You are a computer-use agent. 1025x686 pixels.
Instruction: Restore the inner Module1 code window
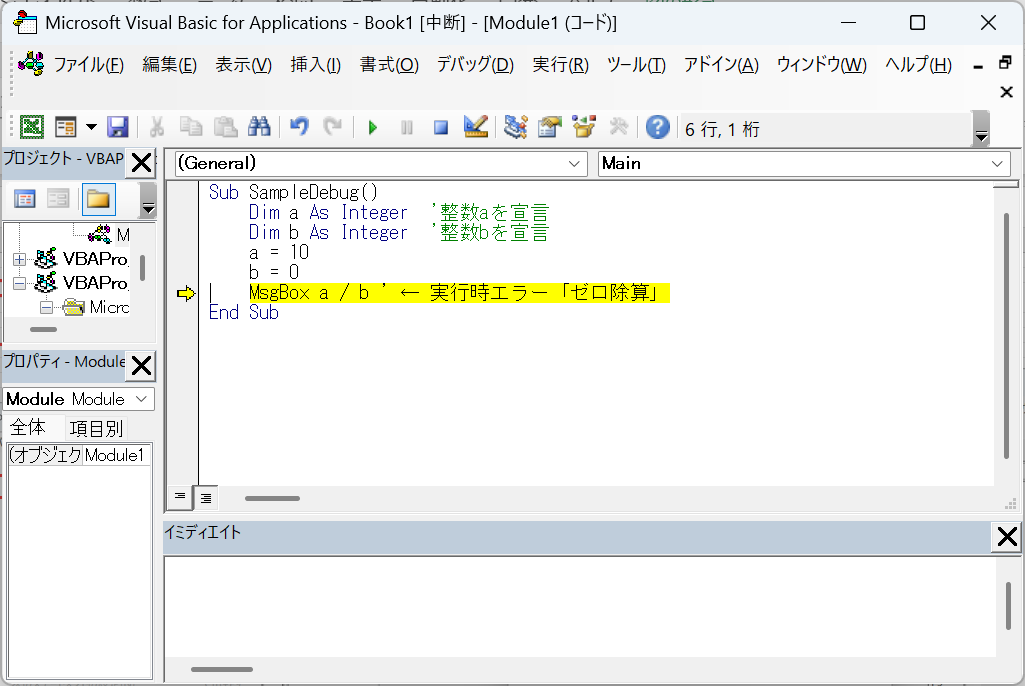coord(1005,63)
